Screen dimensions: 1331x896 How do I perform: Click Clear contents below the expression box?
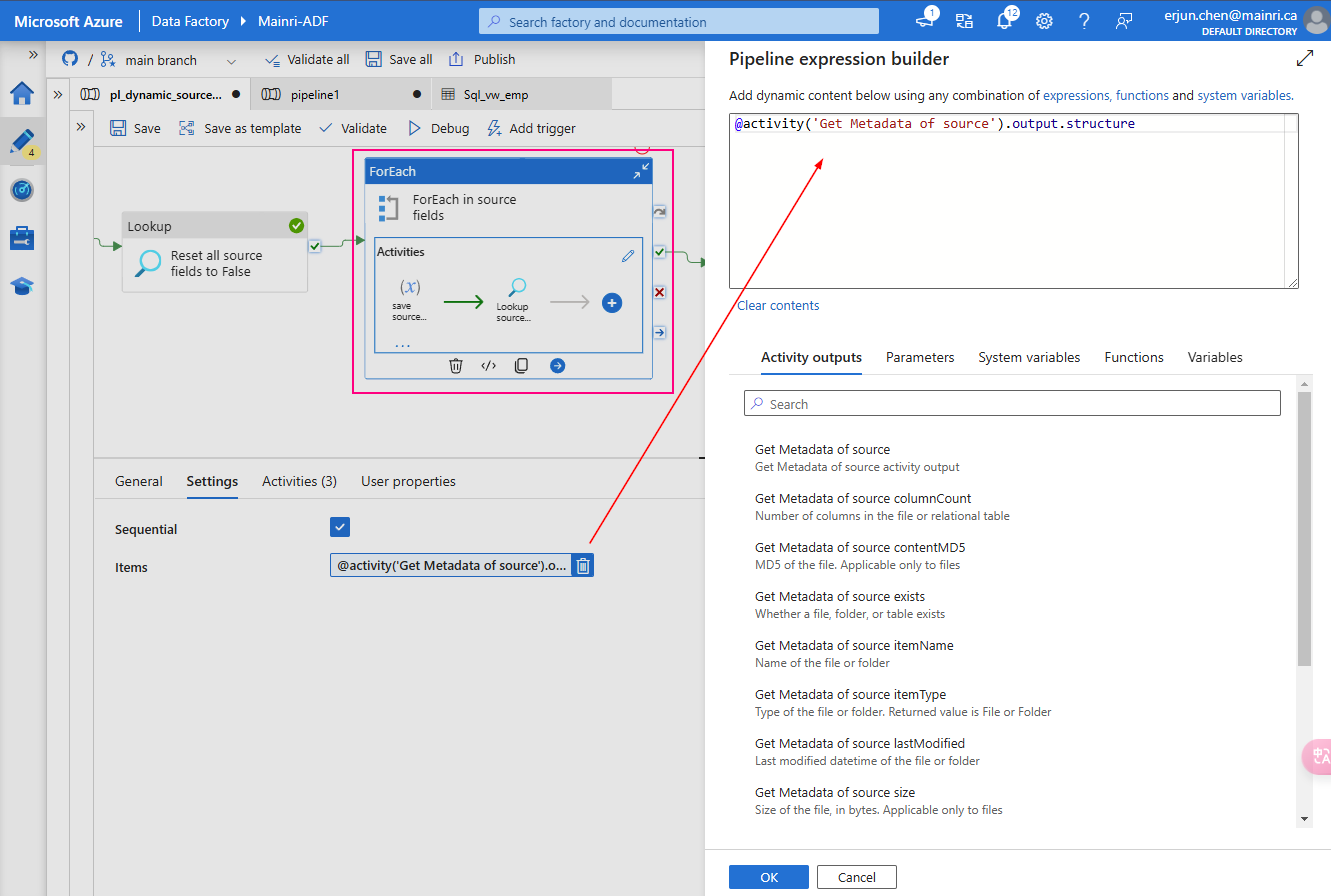[777, 305]
